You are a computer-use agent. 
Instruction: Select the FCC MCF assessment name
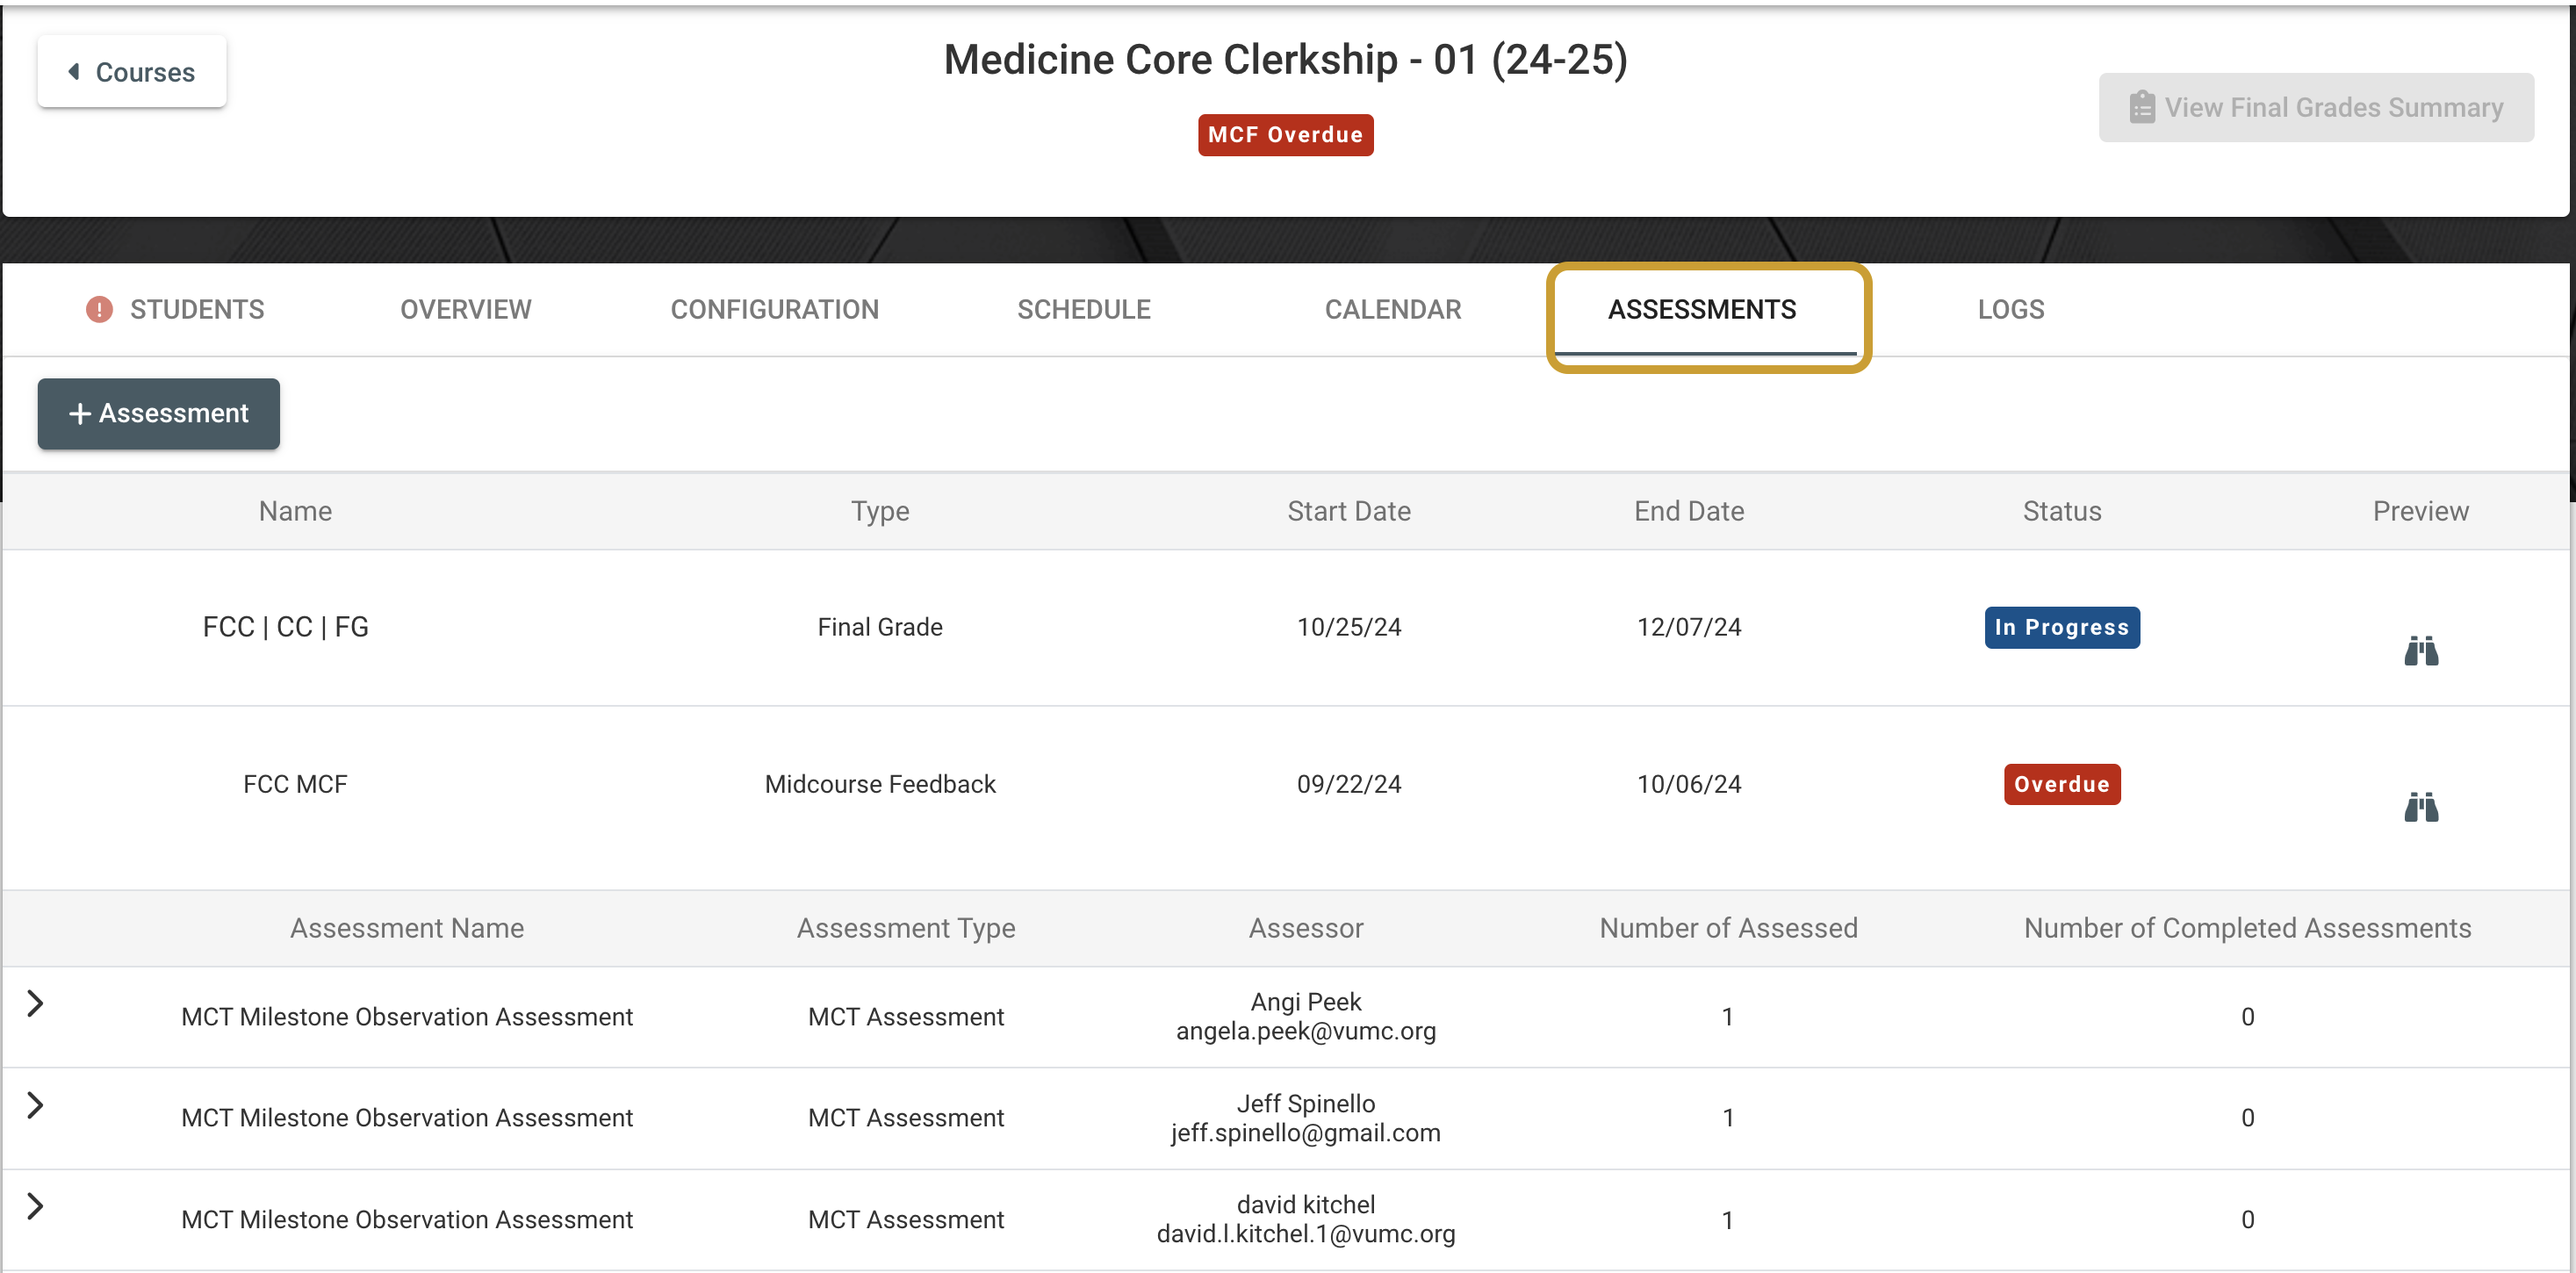click(x=295, y=785)
